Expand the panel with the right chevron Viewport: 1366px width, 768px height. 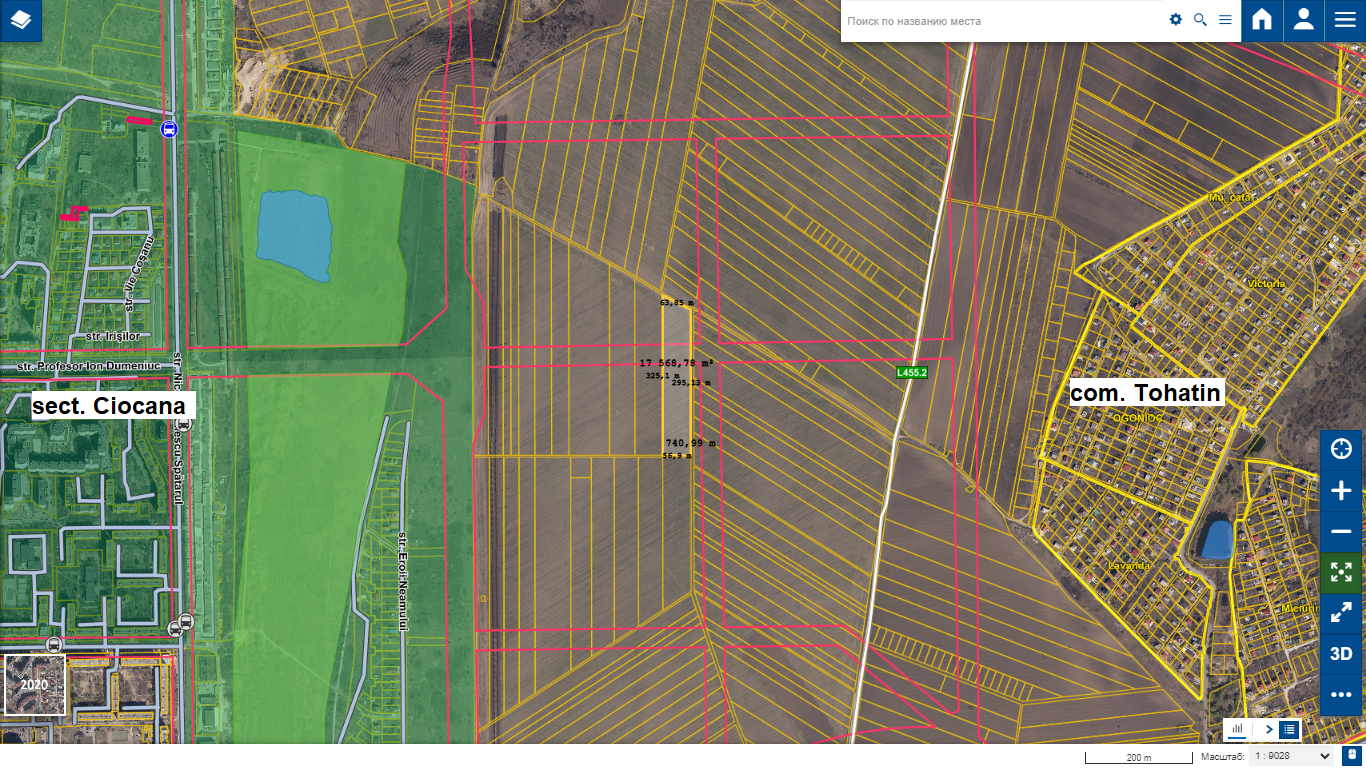tap(1268, 729)
